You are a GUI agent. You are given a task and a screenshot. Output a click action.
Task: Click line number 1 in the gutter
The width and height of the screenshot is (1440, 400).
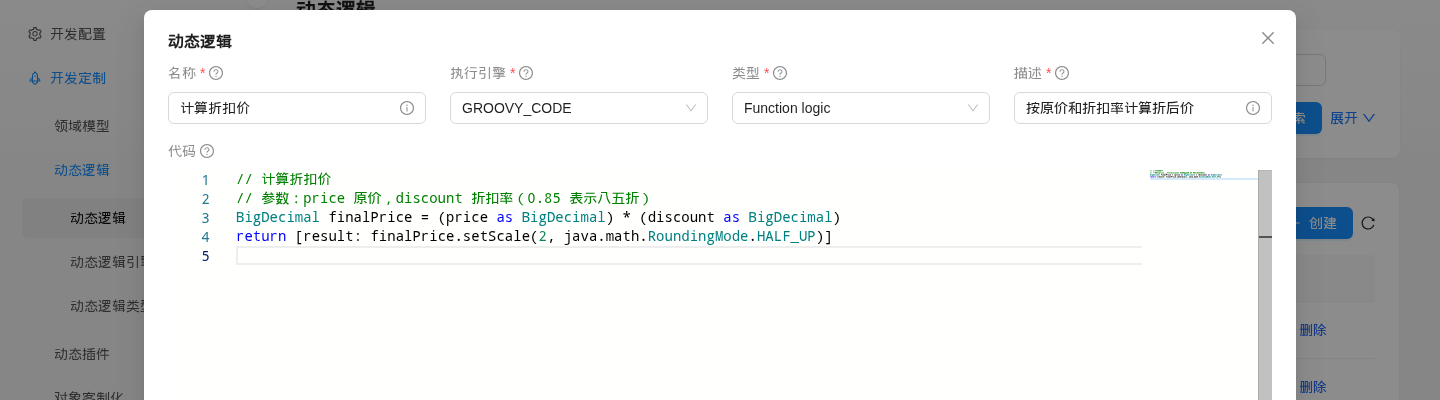[205, 180]
